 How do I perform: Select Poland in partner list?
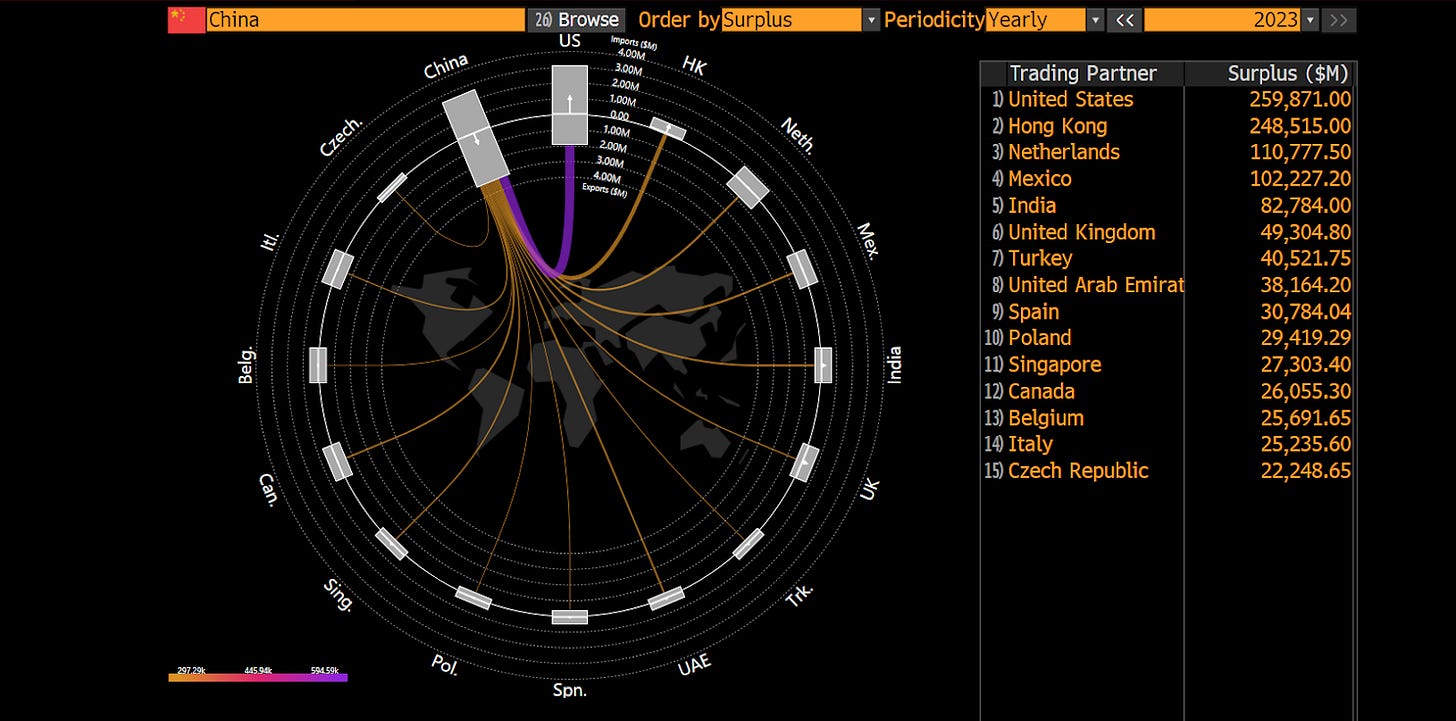coord(1039,338)
